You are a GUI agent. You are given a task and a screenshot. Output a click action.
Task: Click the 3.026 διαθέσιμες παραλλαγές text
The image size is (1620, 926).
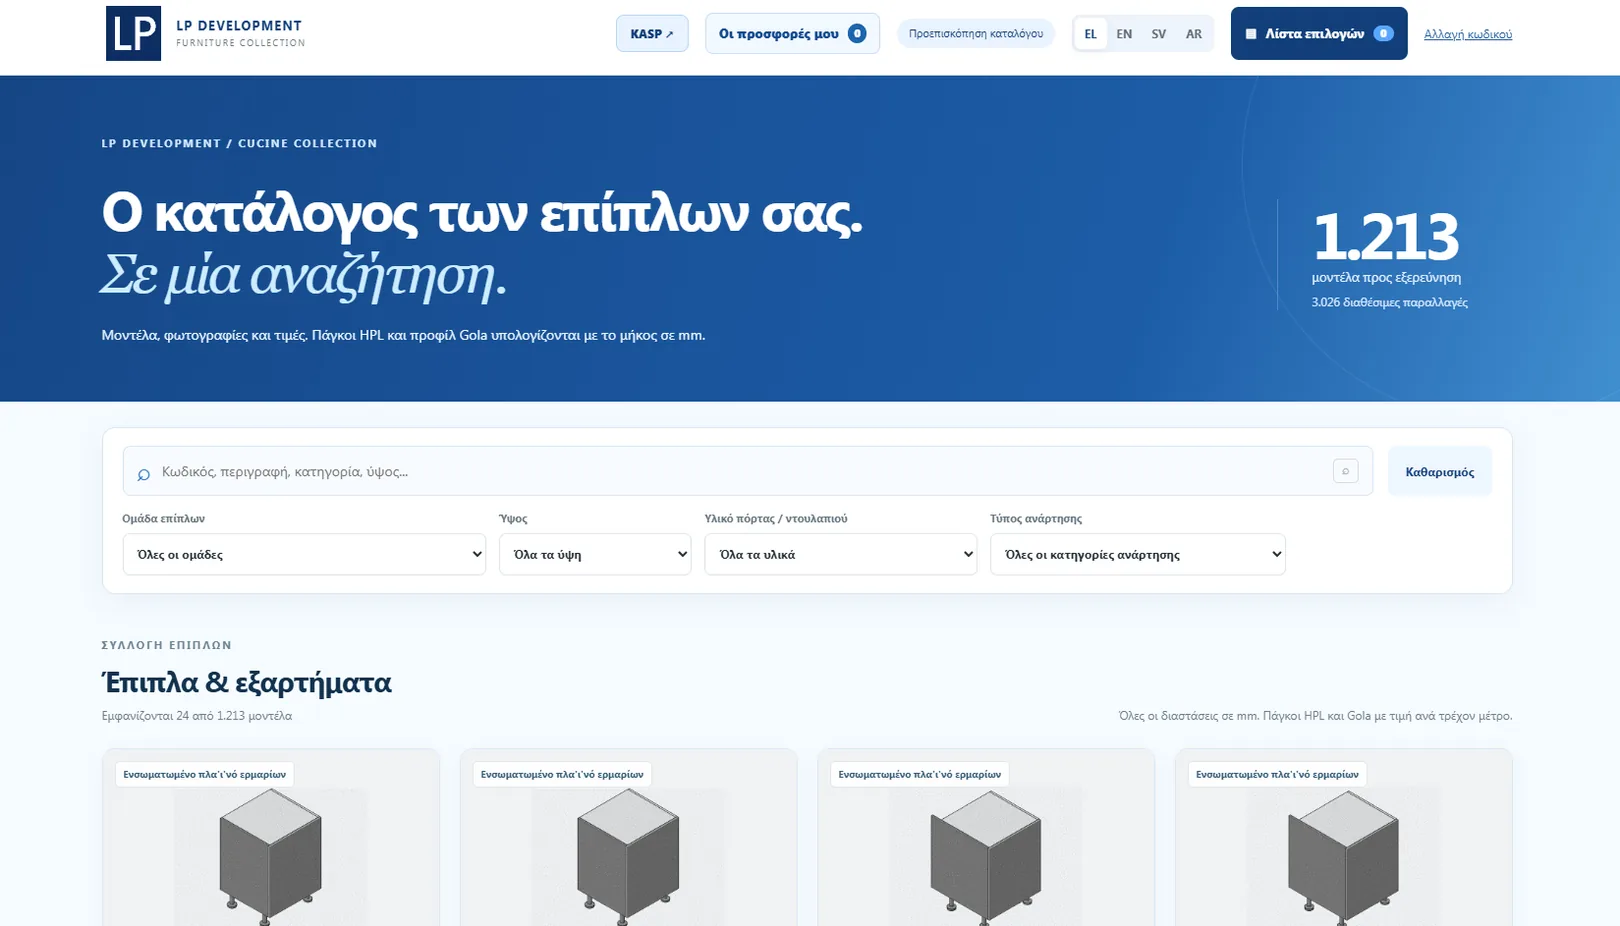[x=1390, y=302]
